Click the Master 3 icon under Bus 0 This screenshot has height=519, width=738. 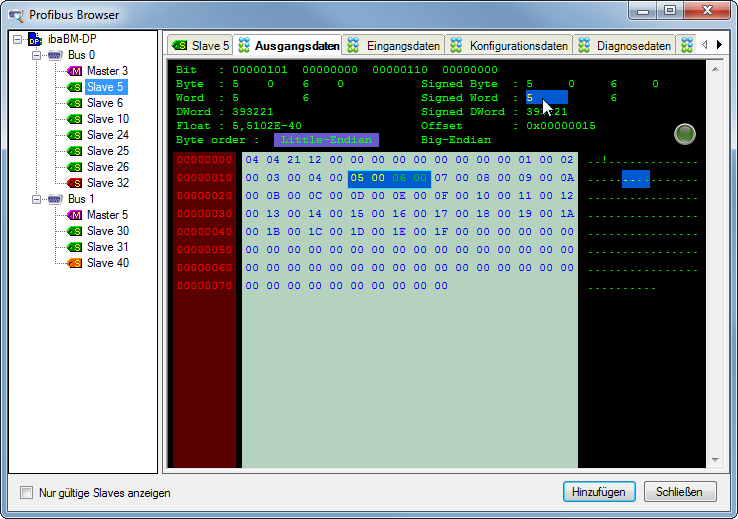75,71
